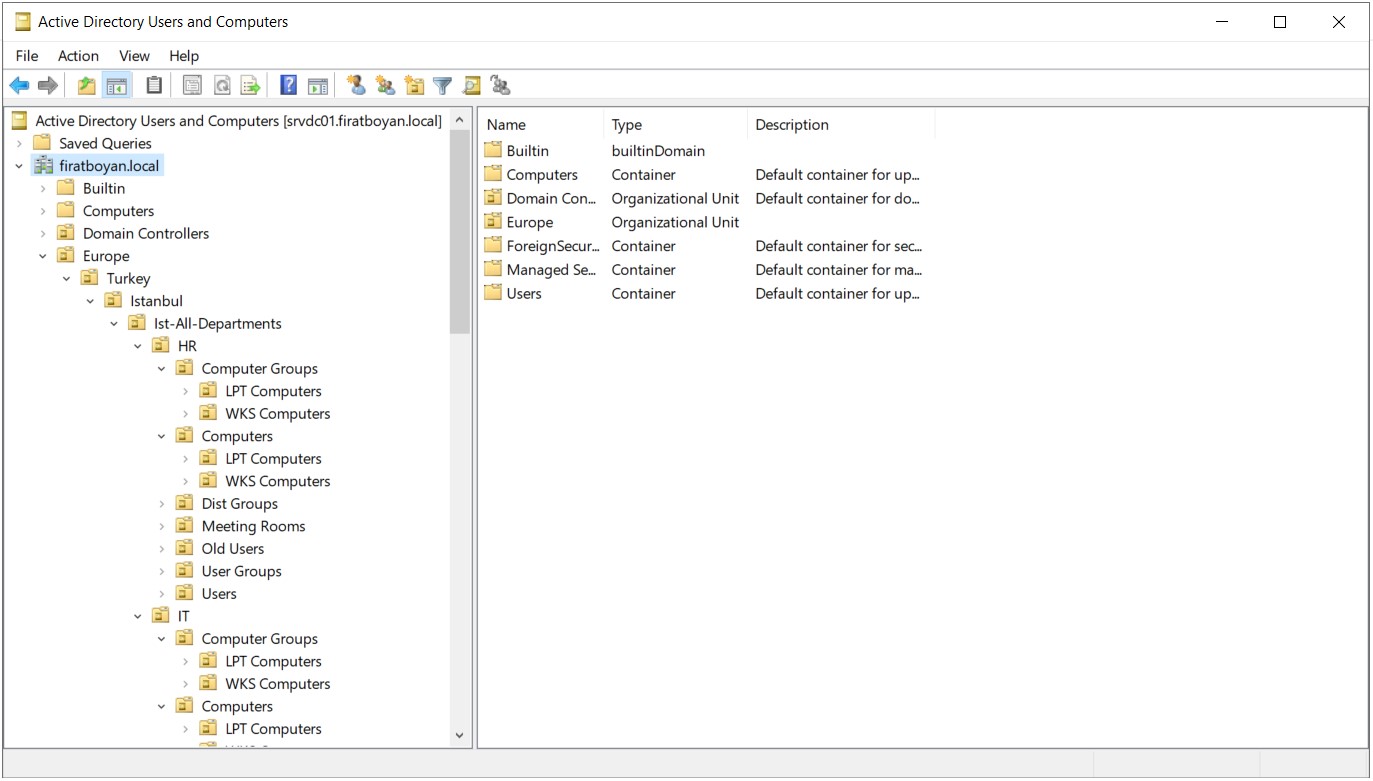Select Dist Groups in the tree
Viewport: 1373px width, 781px height.
pos(239,504)
